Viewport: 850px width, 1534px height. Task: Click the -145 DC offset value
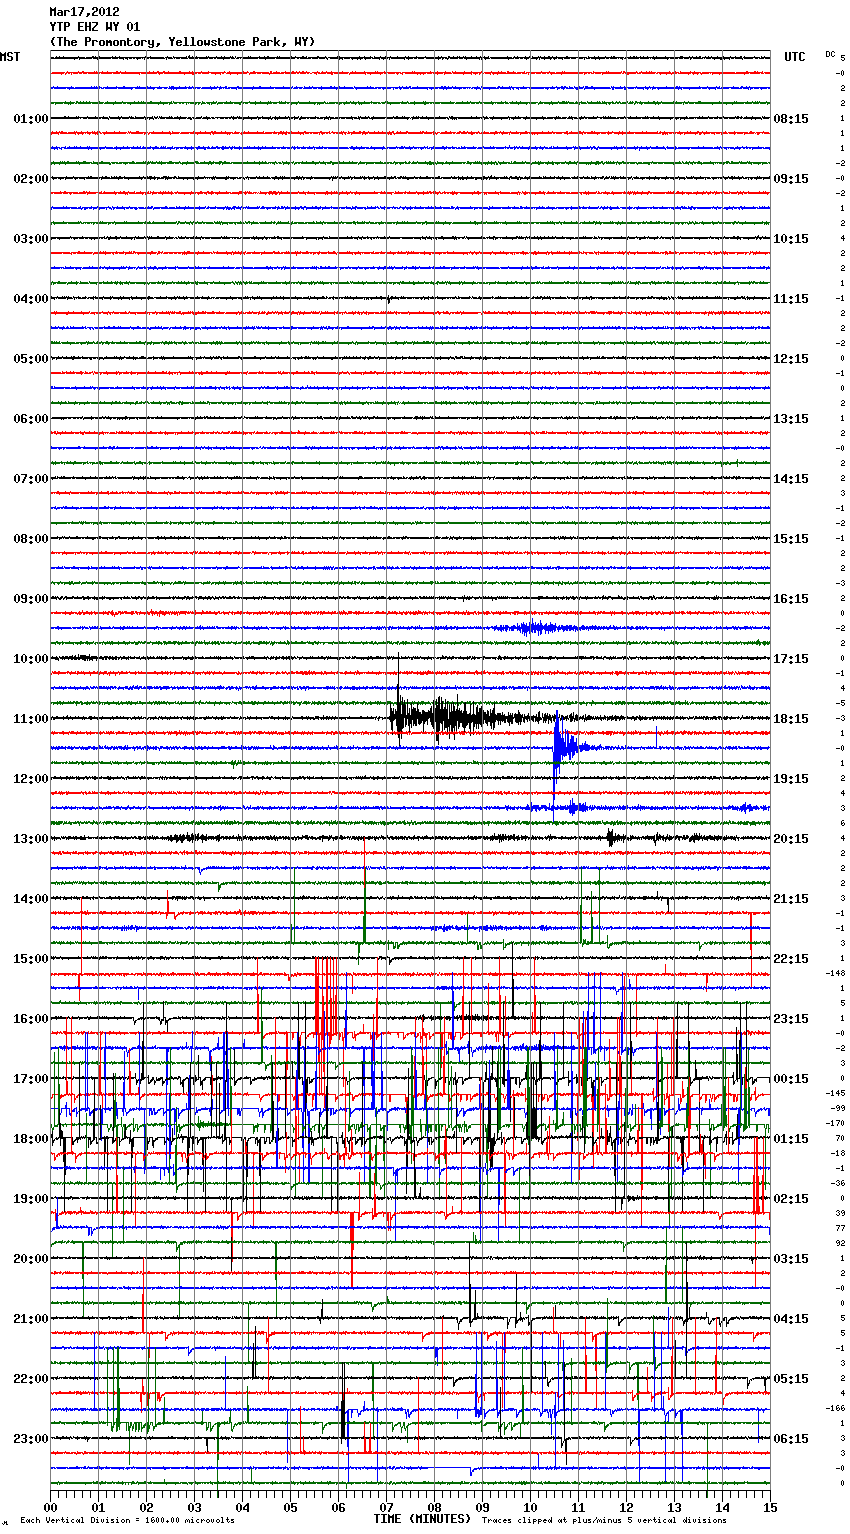(x=835, y=1093)
